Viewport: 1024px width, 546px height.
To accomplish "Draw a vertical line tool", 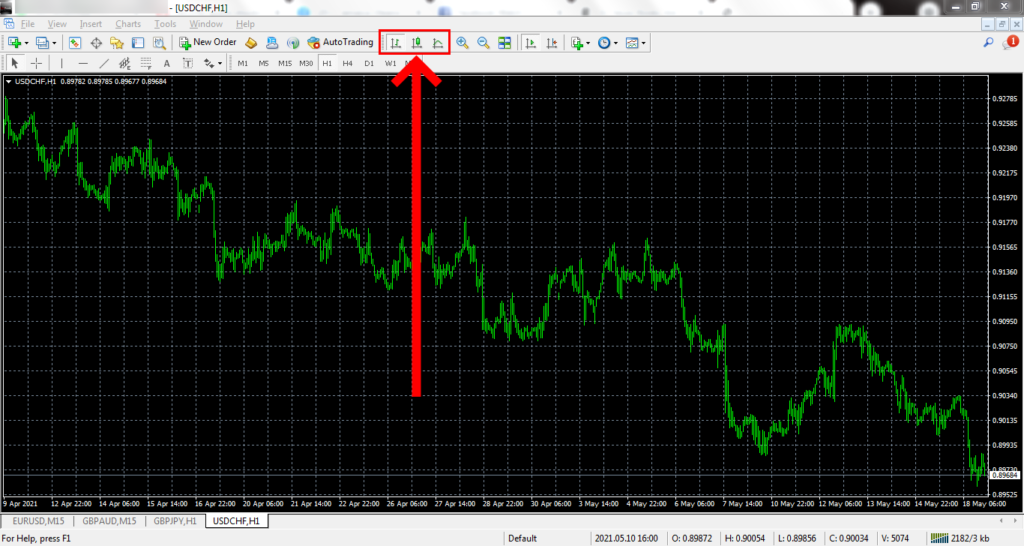I will click(62, 63).
